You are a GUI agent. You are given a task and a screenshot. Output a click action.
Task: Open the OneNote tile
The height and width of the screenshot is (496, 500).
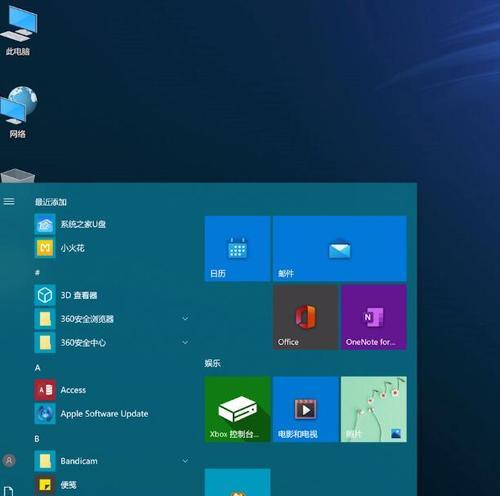pyautogui.click(x=374, y=317)
